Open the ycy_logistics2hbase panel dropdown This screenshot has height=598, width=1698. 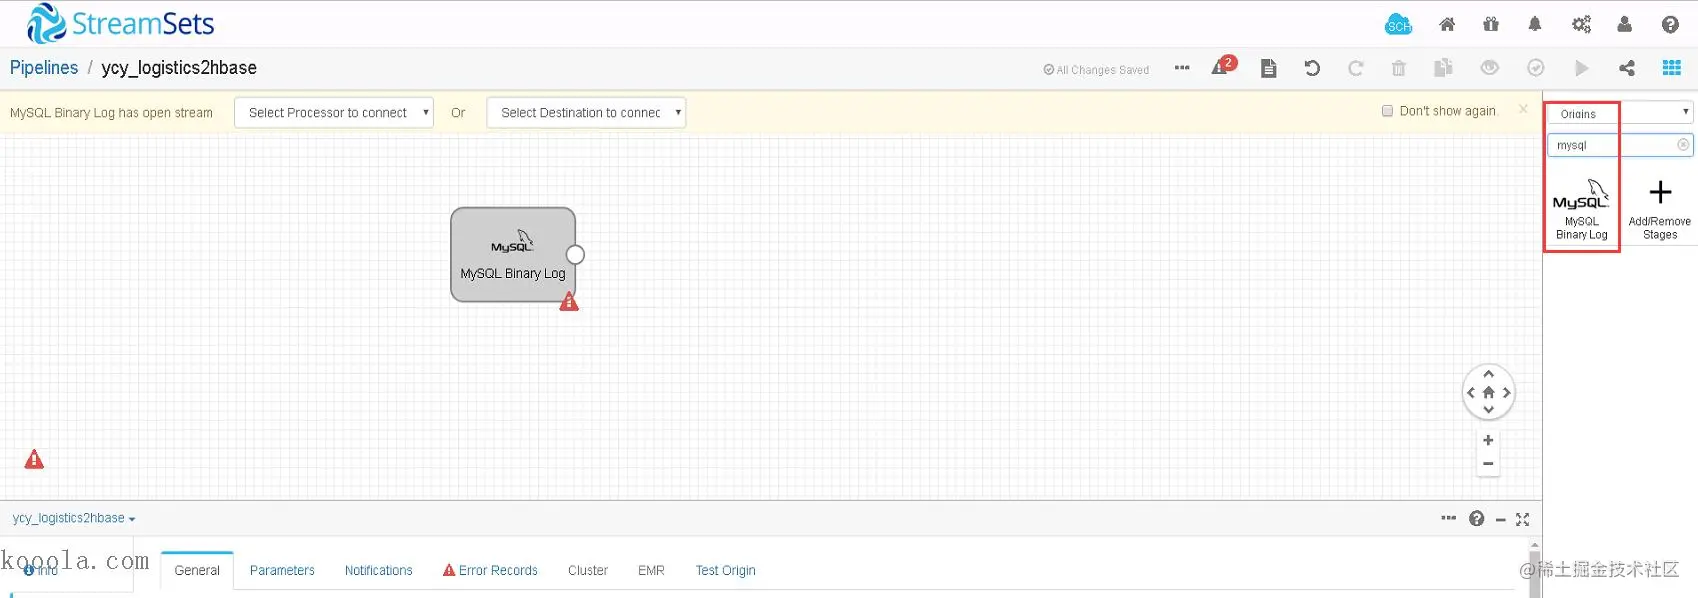(x=74, y=518)
